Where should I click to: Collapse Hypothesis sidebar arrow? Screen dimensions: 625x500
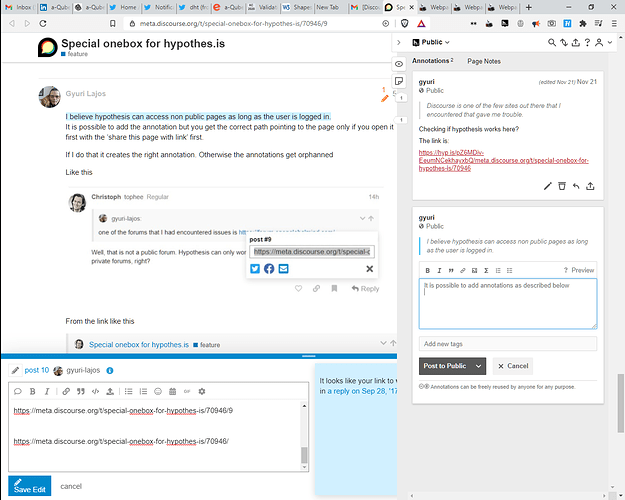[399, 42]
